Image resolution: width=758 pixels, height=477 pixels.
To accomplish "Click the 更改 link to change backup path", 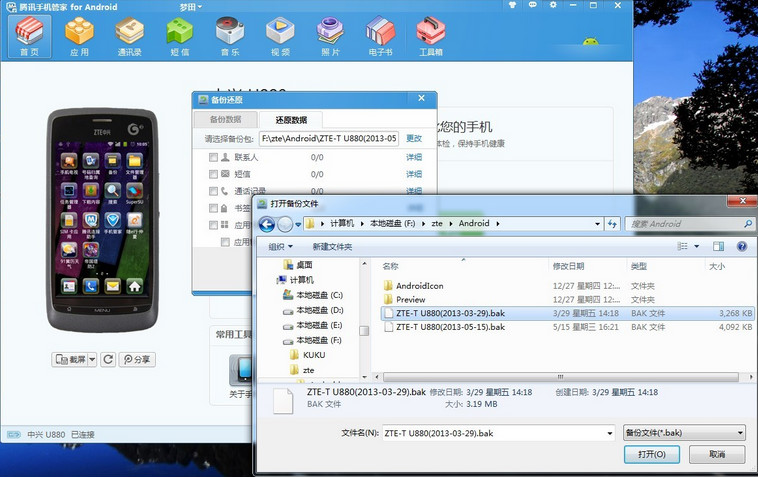I will click(414, 139).
